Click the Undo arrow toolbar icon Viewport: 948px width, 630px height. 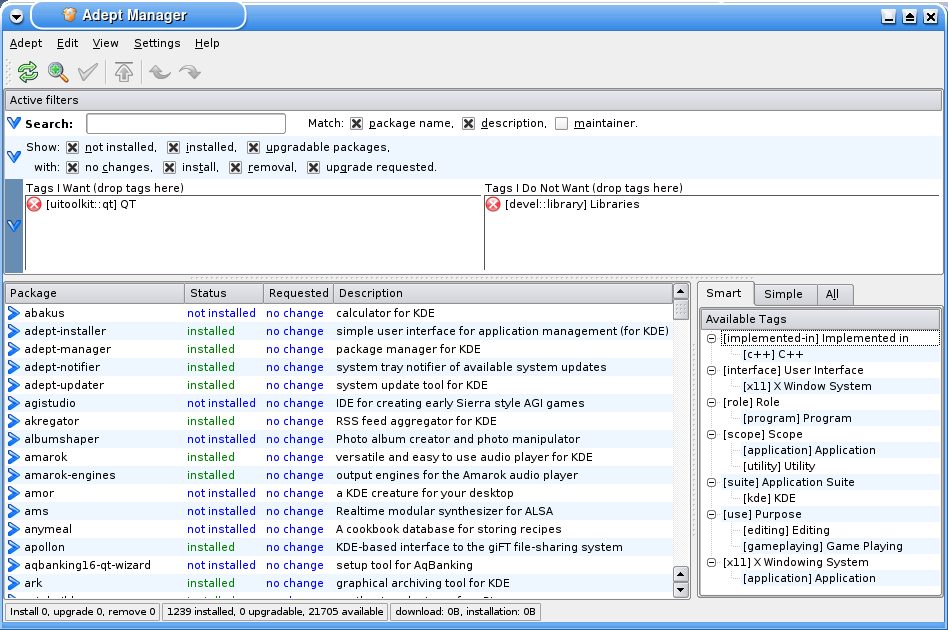160,72
